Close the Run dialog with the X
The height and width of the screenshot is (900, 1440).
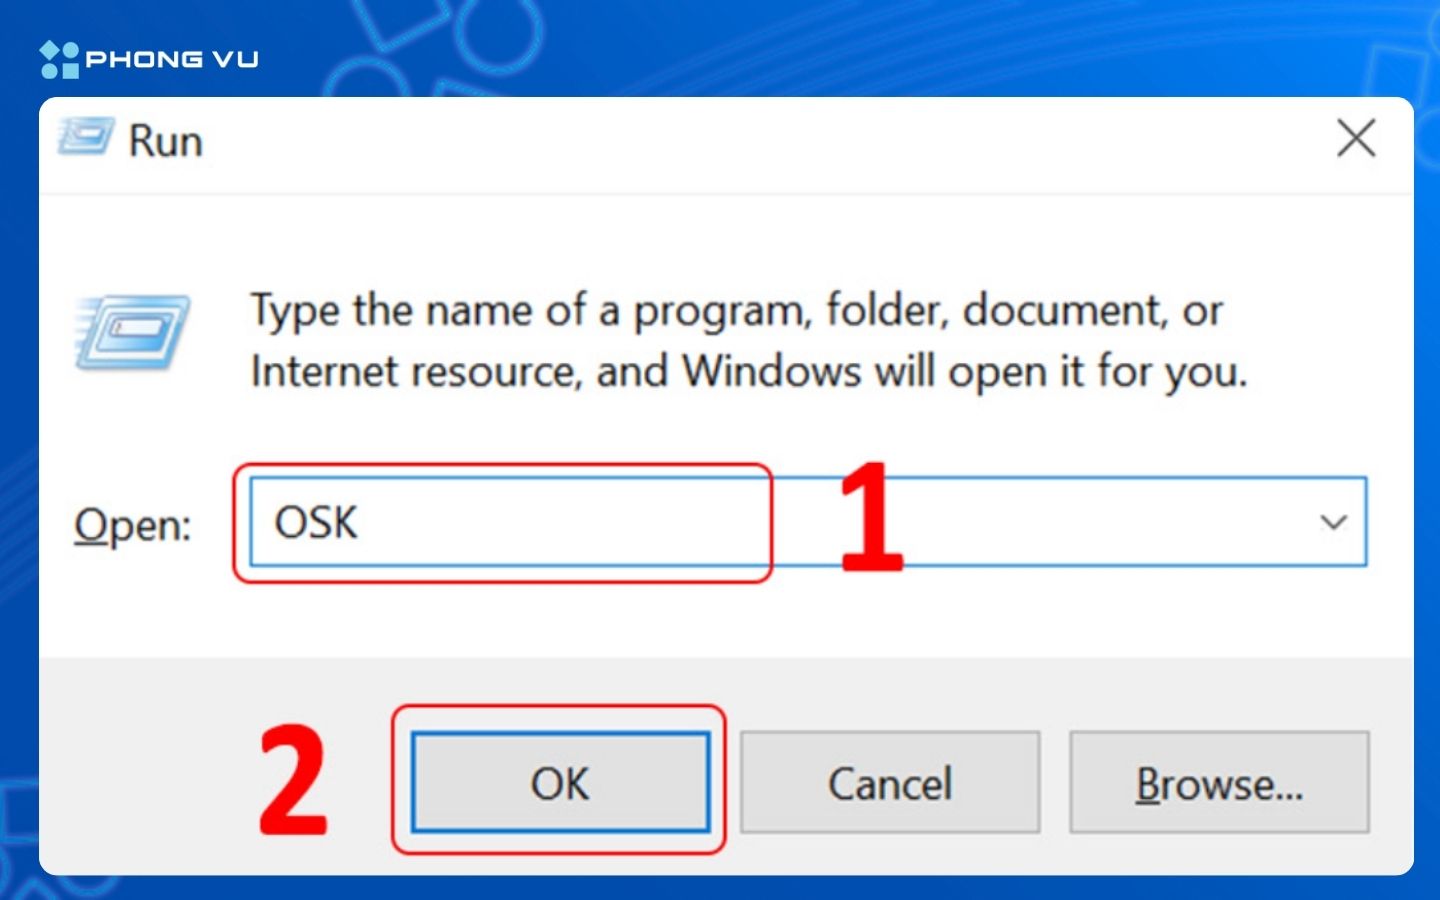click(1356, 138)
